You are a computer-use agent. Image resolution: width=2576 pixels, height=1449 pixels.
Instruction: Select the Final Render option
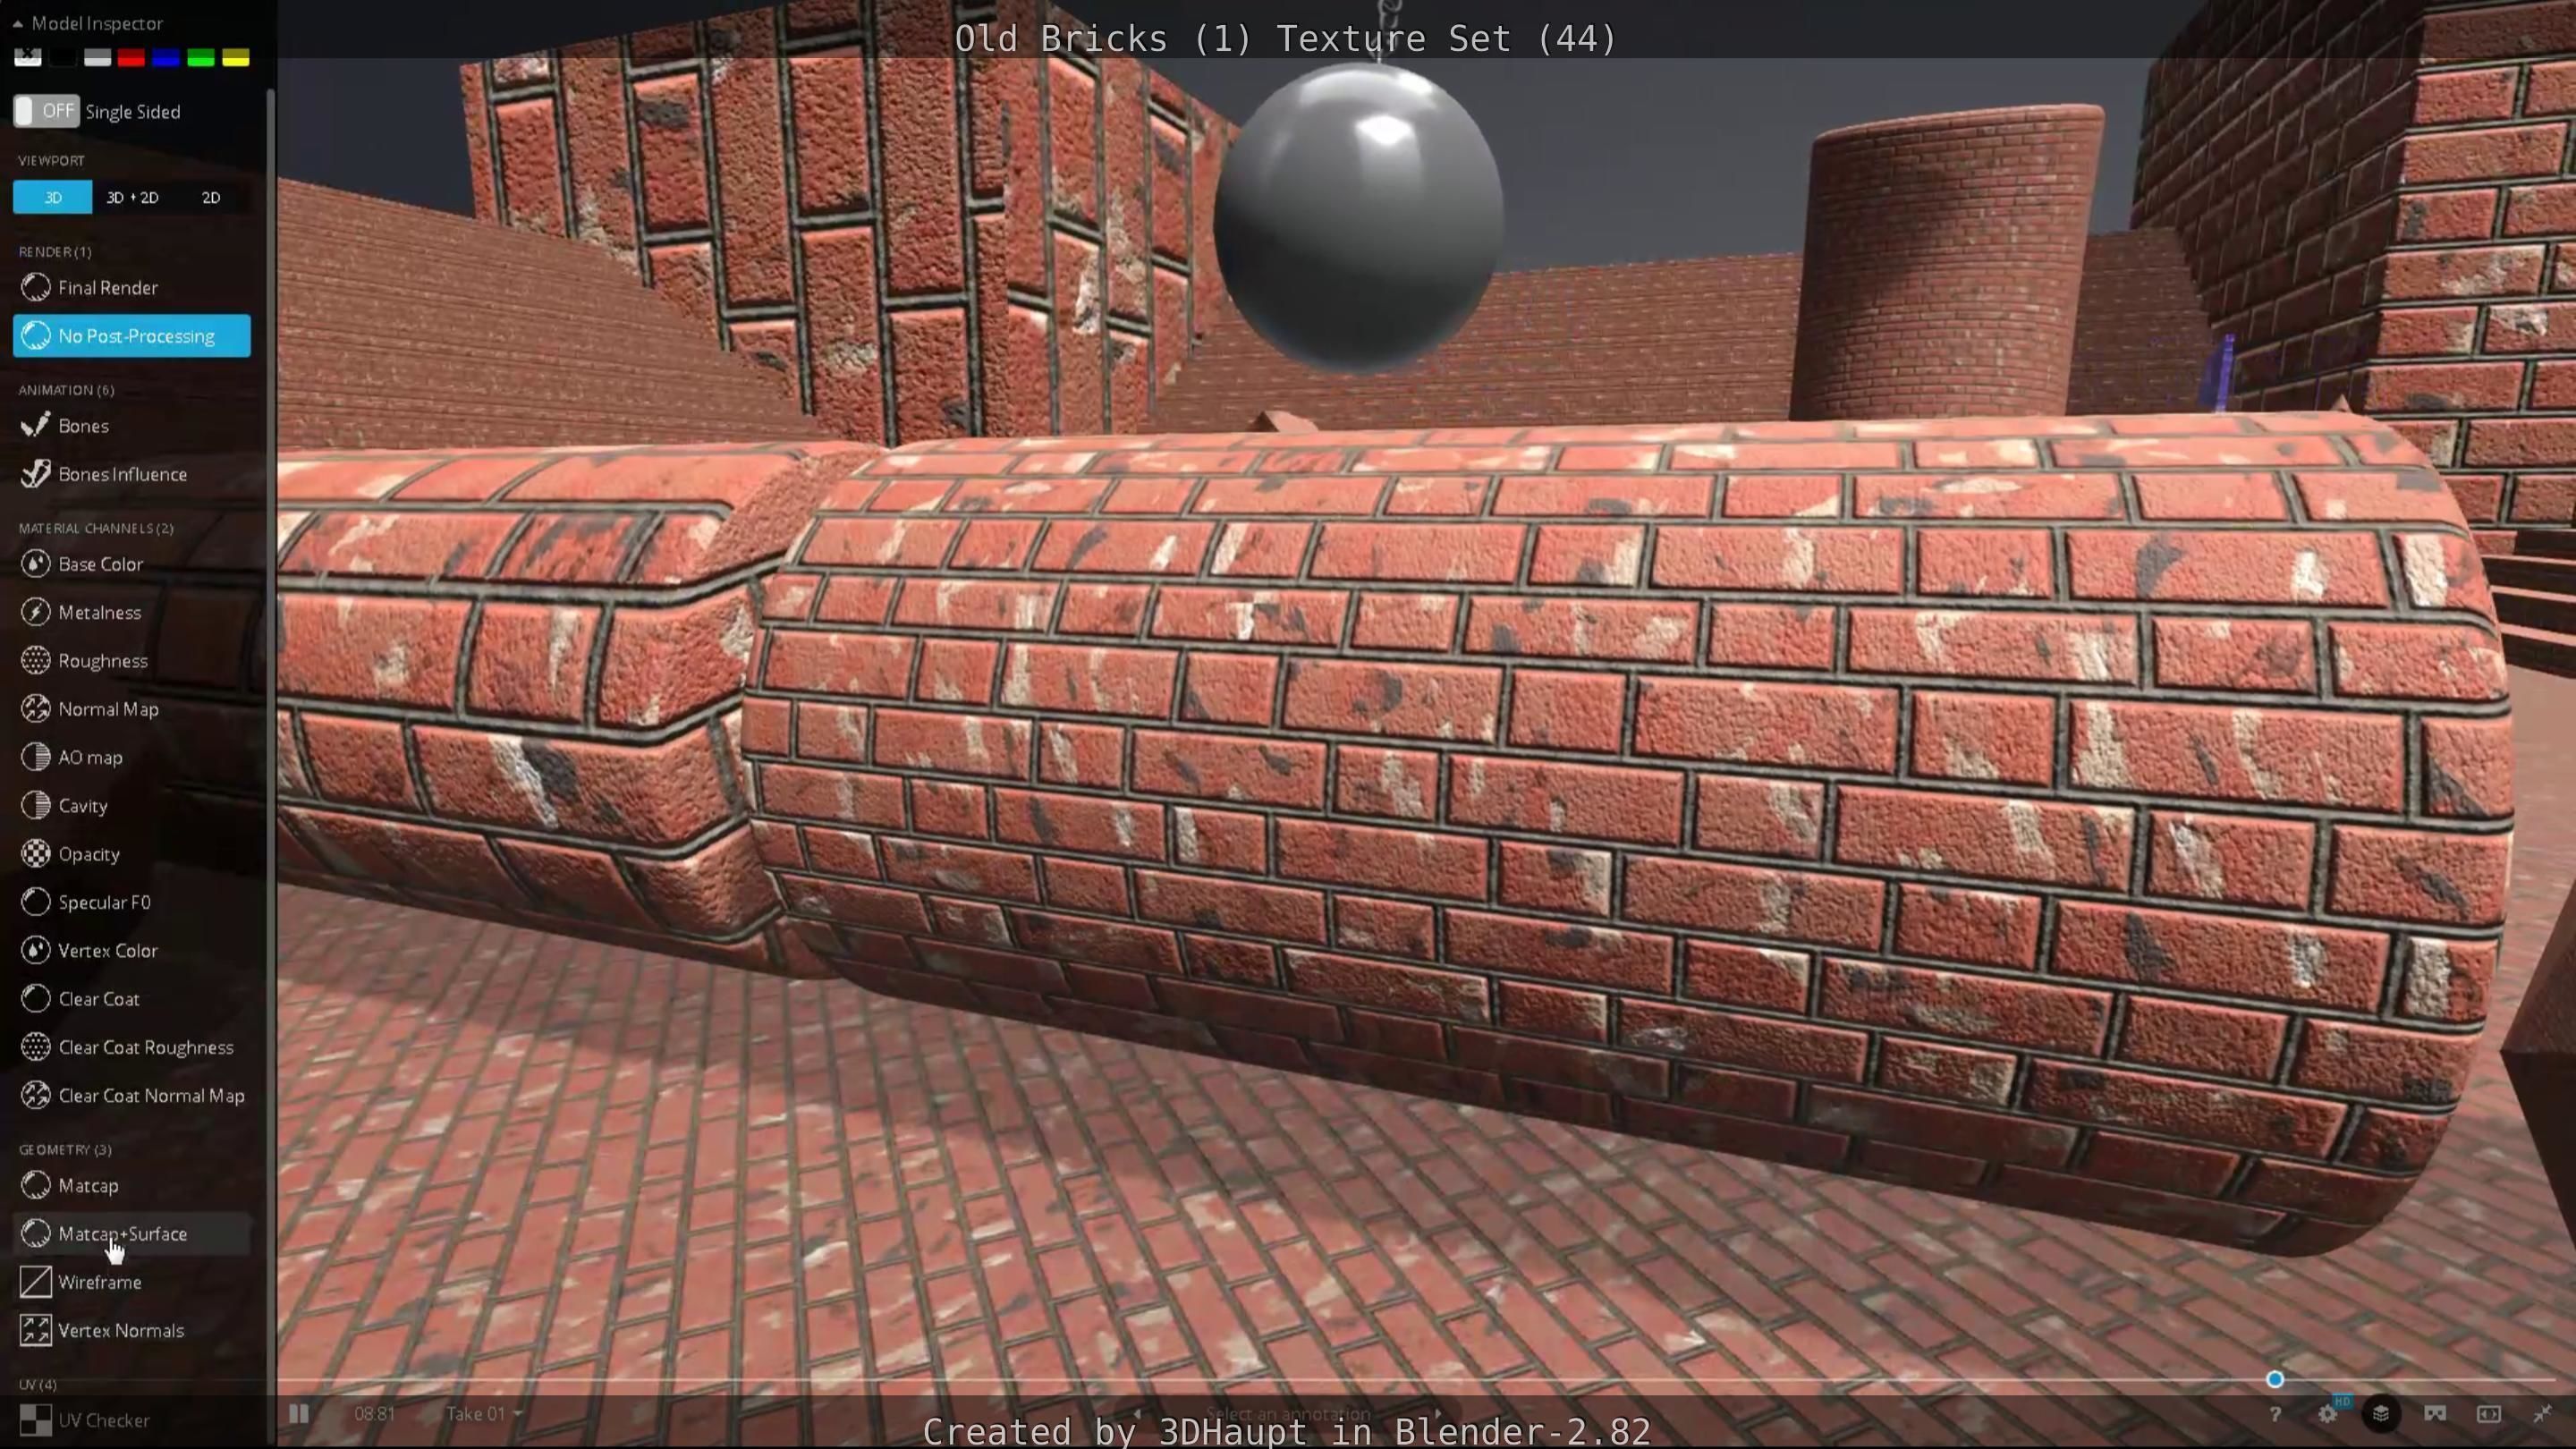coord(108,288)
